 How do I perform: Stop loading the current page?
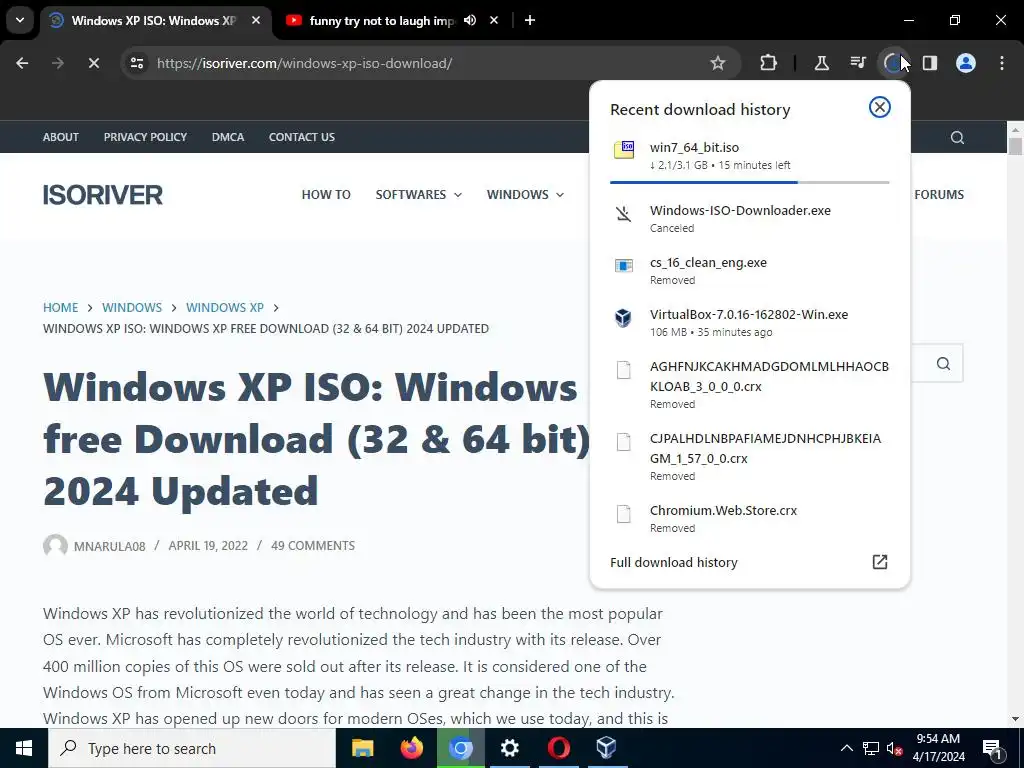pyautogui.click(x=93, y=63)
